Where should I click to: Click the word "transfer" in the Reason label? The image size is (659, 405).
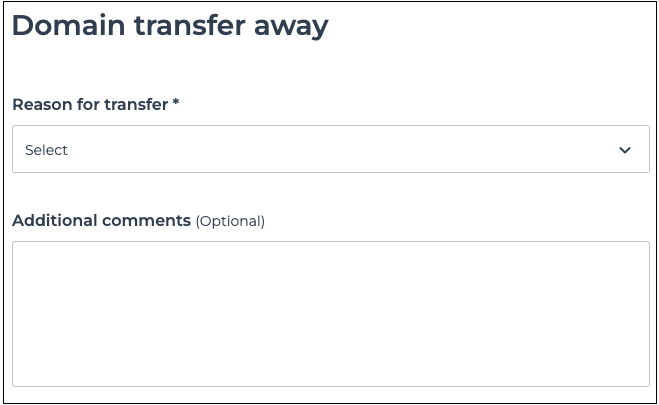(x=135, y=104)
